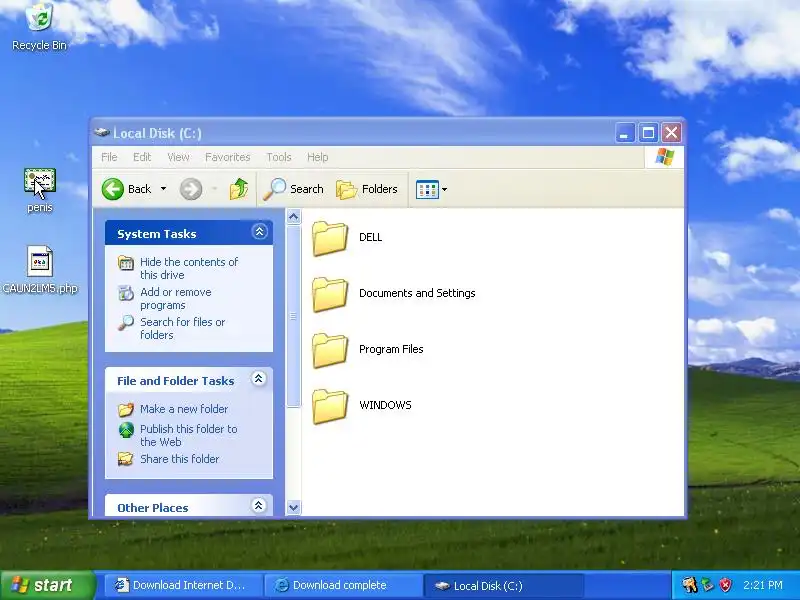
Task: Click the red security shield tray icon
Action: [725, 585]
